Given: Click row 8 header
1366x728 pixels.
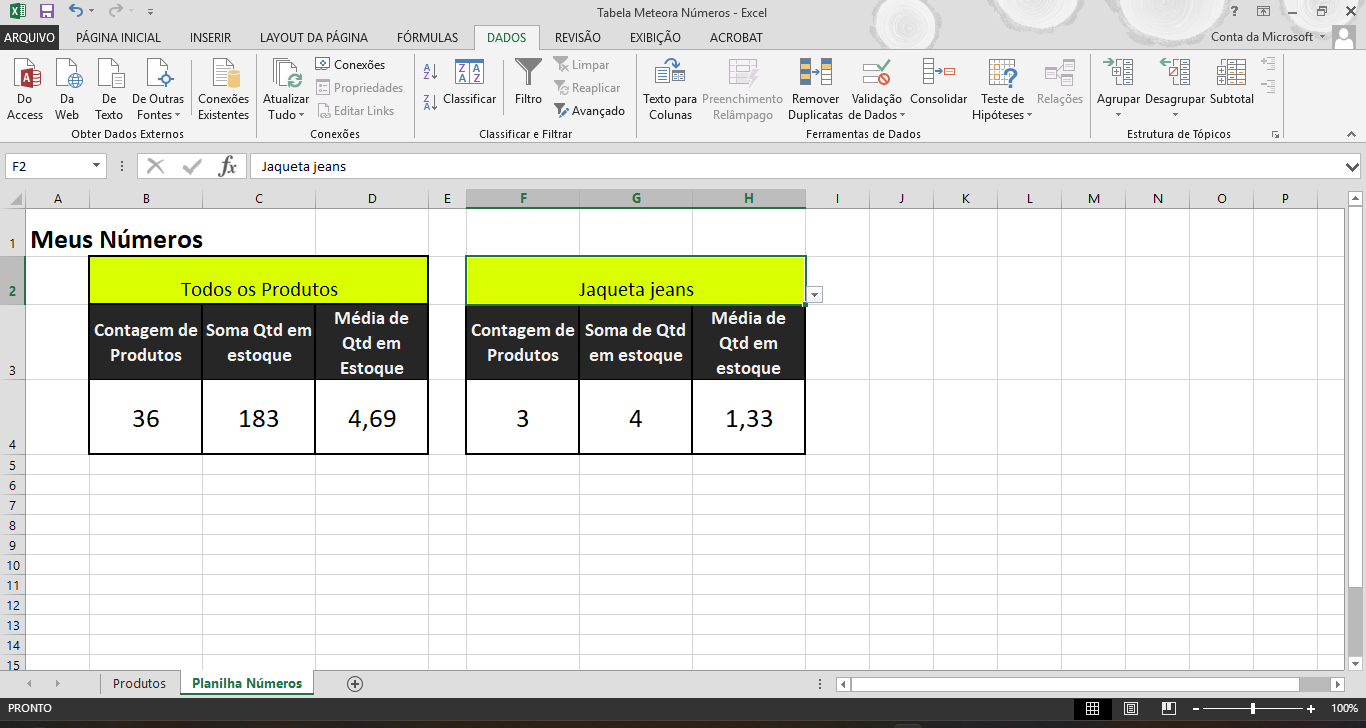Looking at the screenshot, I should (x=13, y=525).
